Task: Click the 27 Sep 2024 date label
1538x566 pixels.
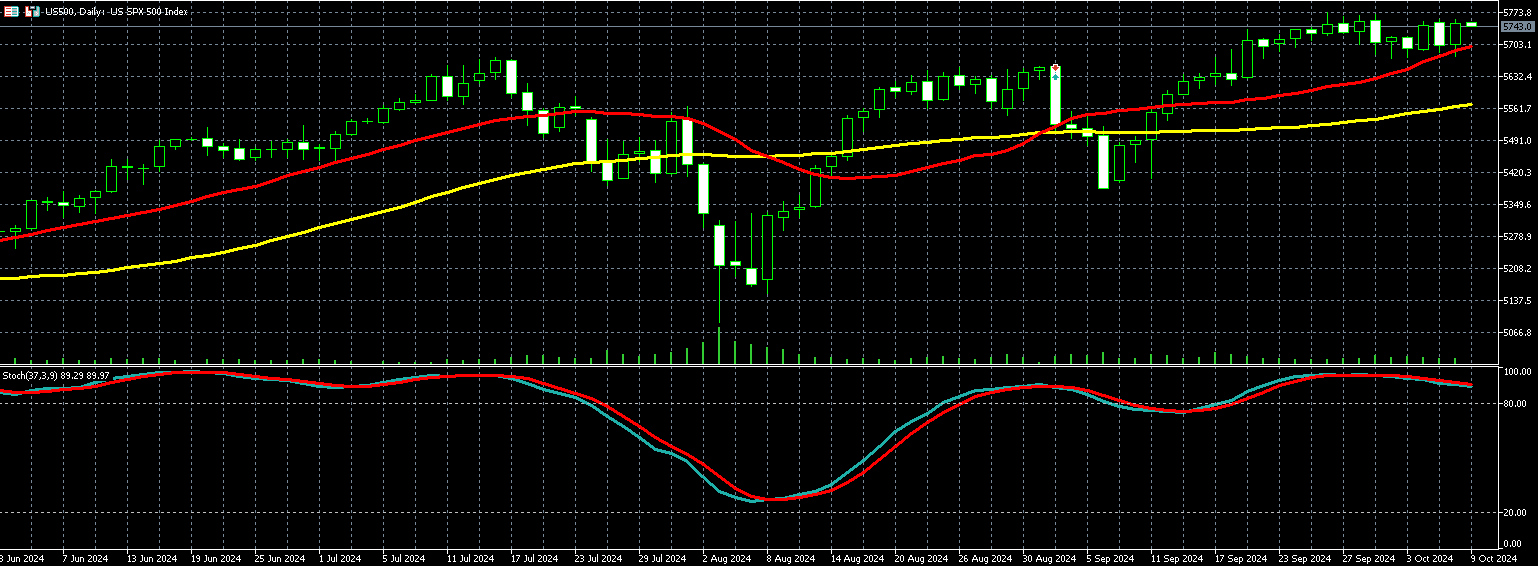Action: [x=1368, y=558]
